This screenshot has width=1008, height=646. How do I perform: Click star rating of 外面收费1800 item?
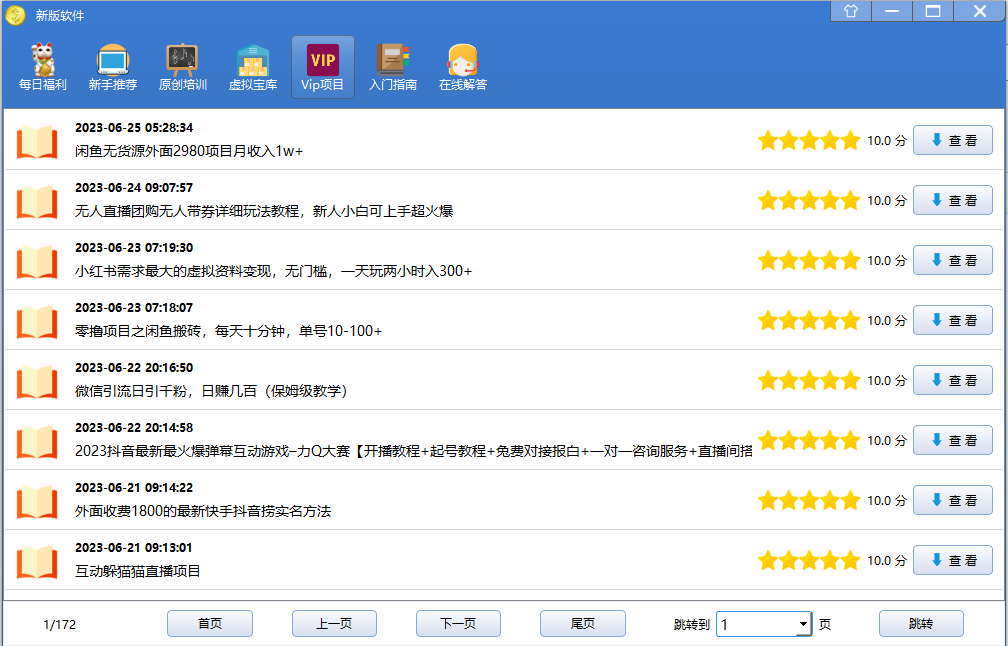(809, 500)
